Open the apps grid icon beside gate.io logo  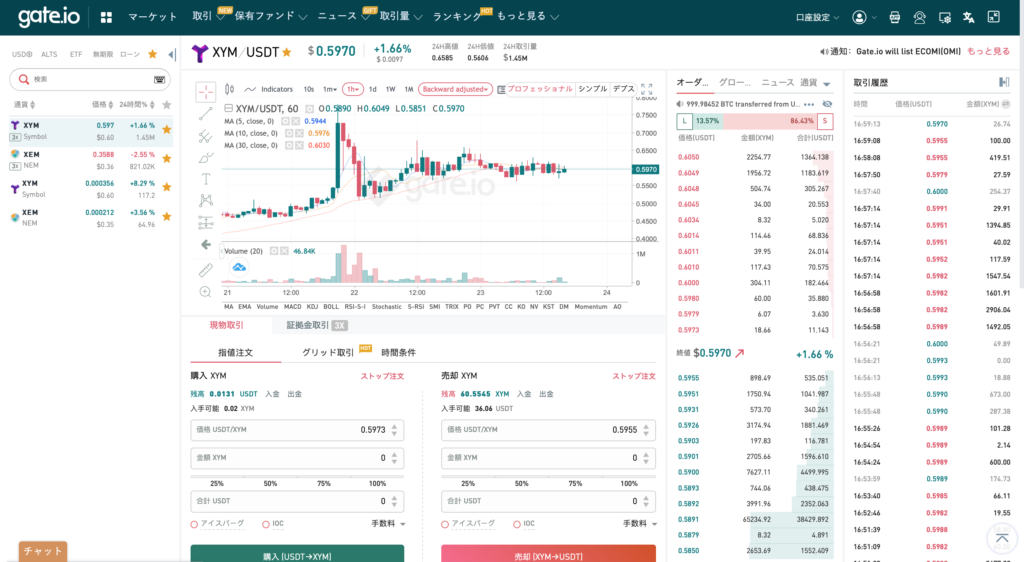click(x=107, y=17)
